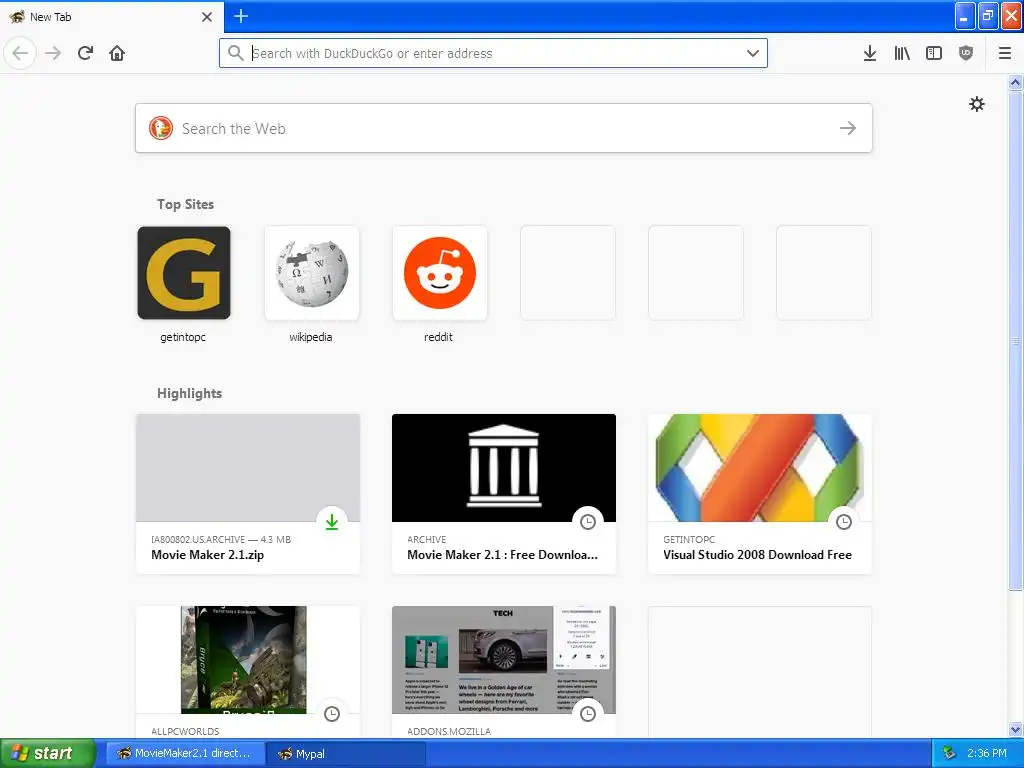Click the Highlights section header
This screenshot has height=768, width=1024.
point(189,393)
